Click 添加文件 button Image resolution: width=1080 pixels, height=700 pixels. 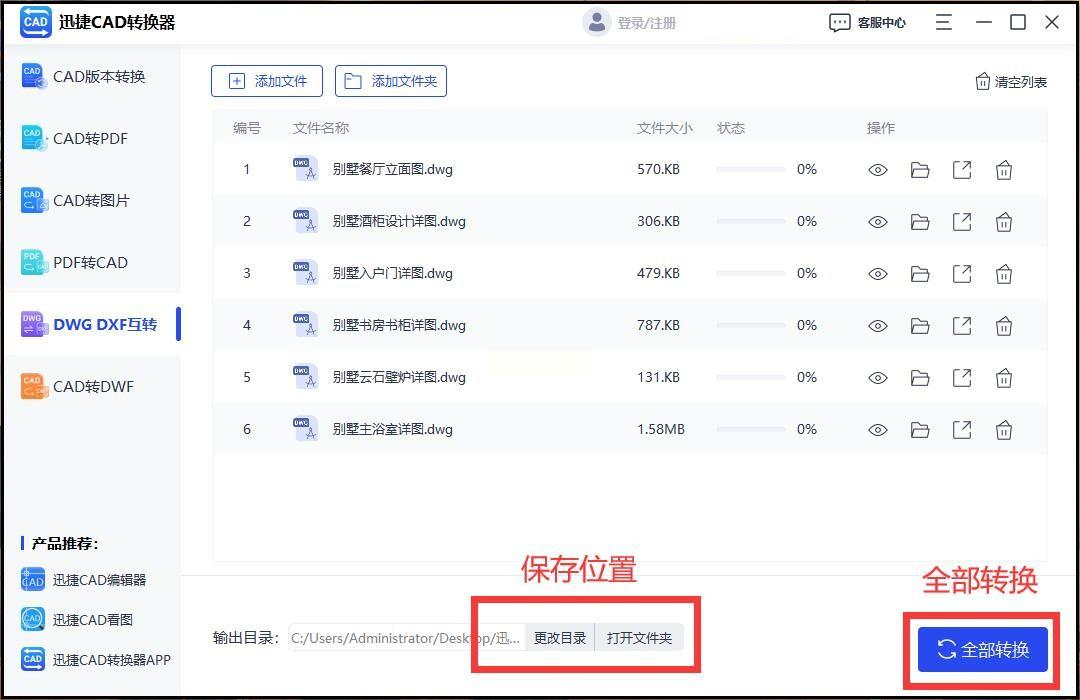267,81
